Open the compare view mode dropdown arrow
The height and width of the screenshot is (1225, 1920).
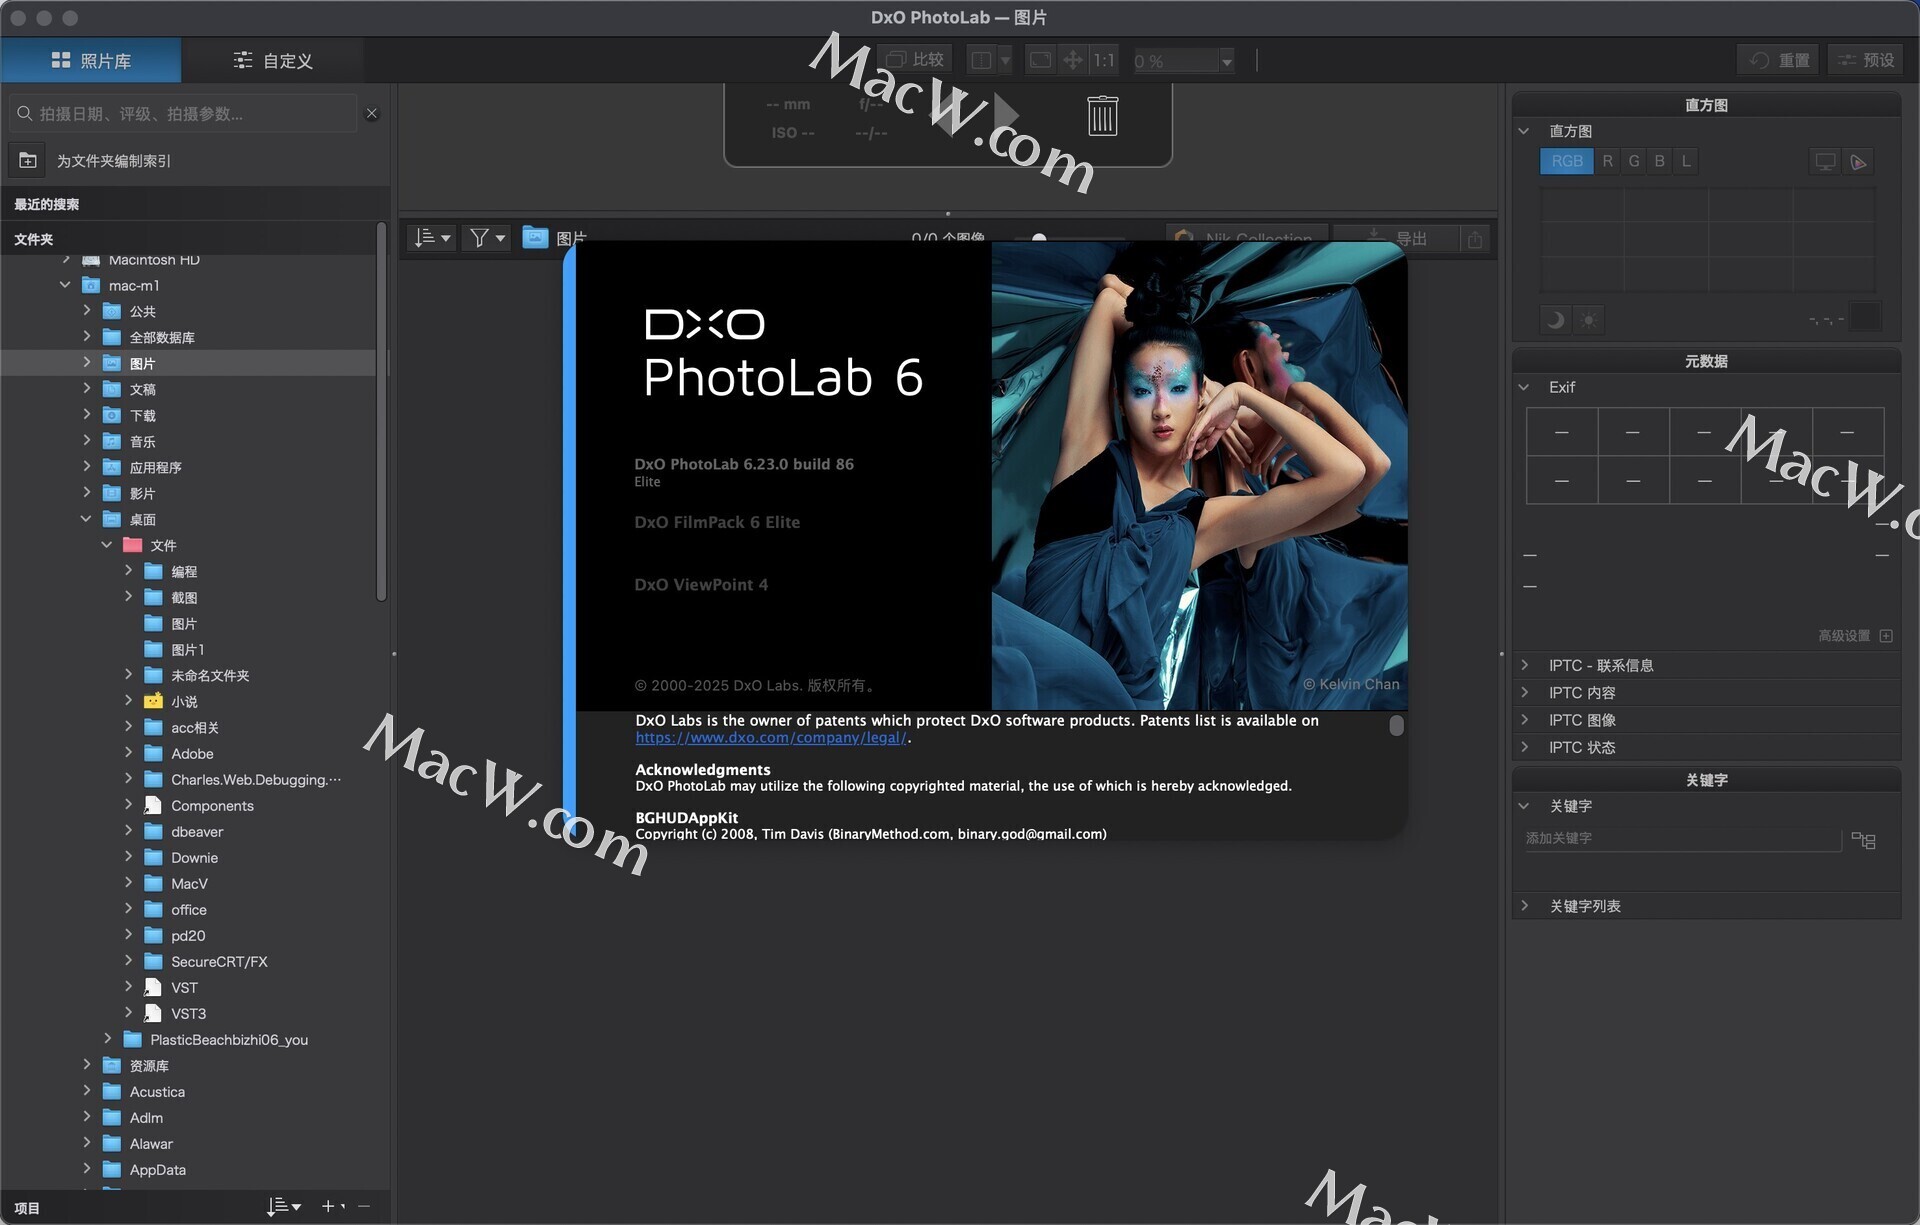[x=1005, y=60]
